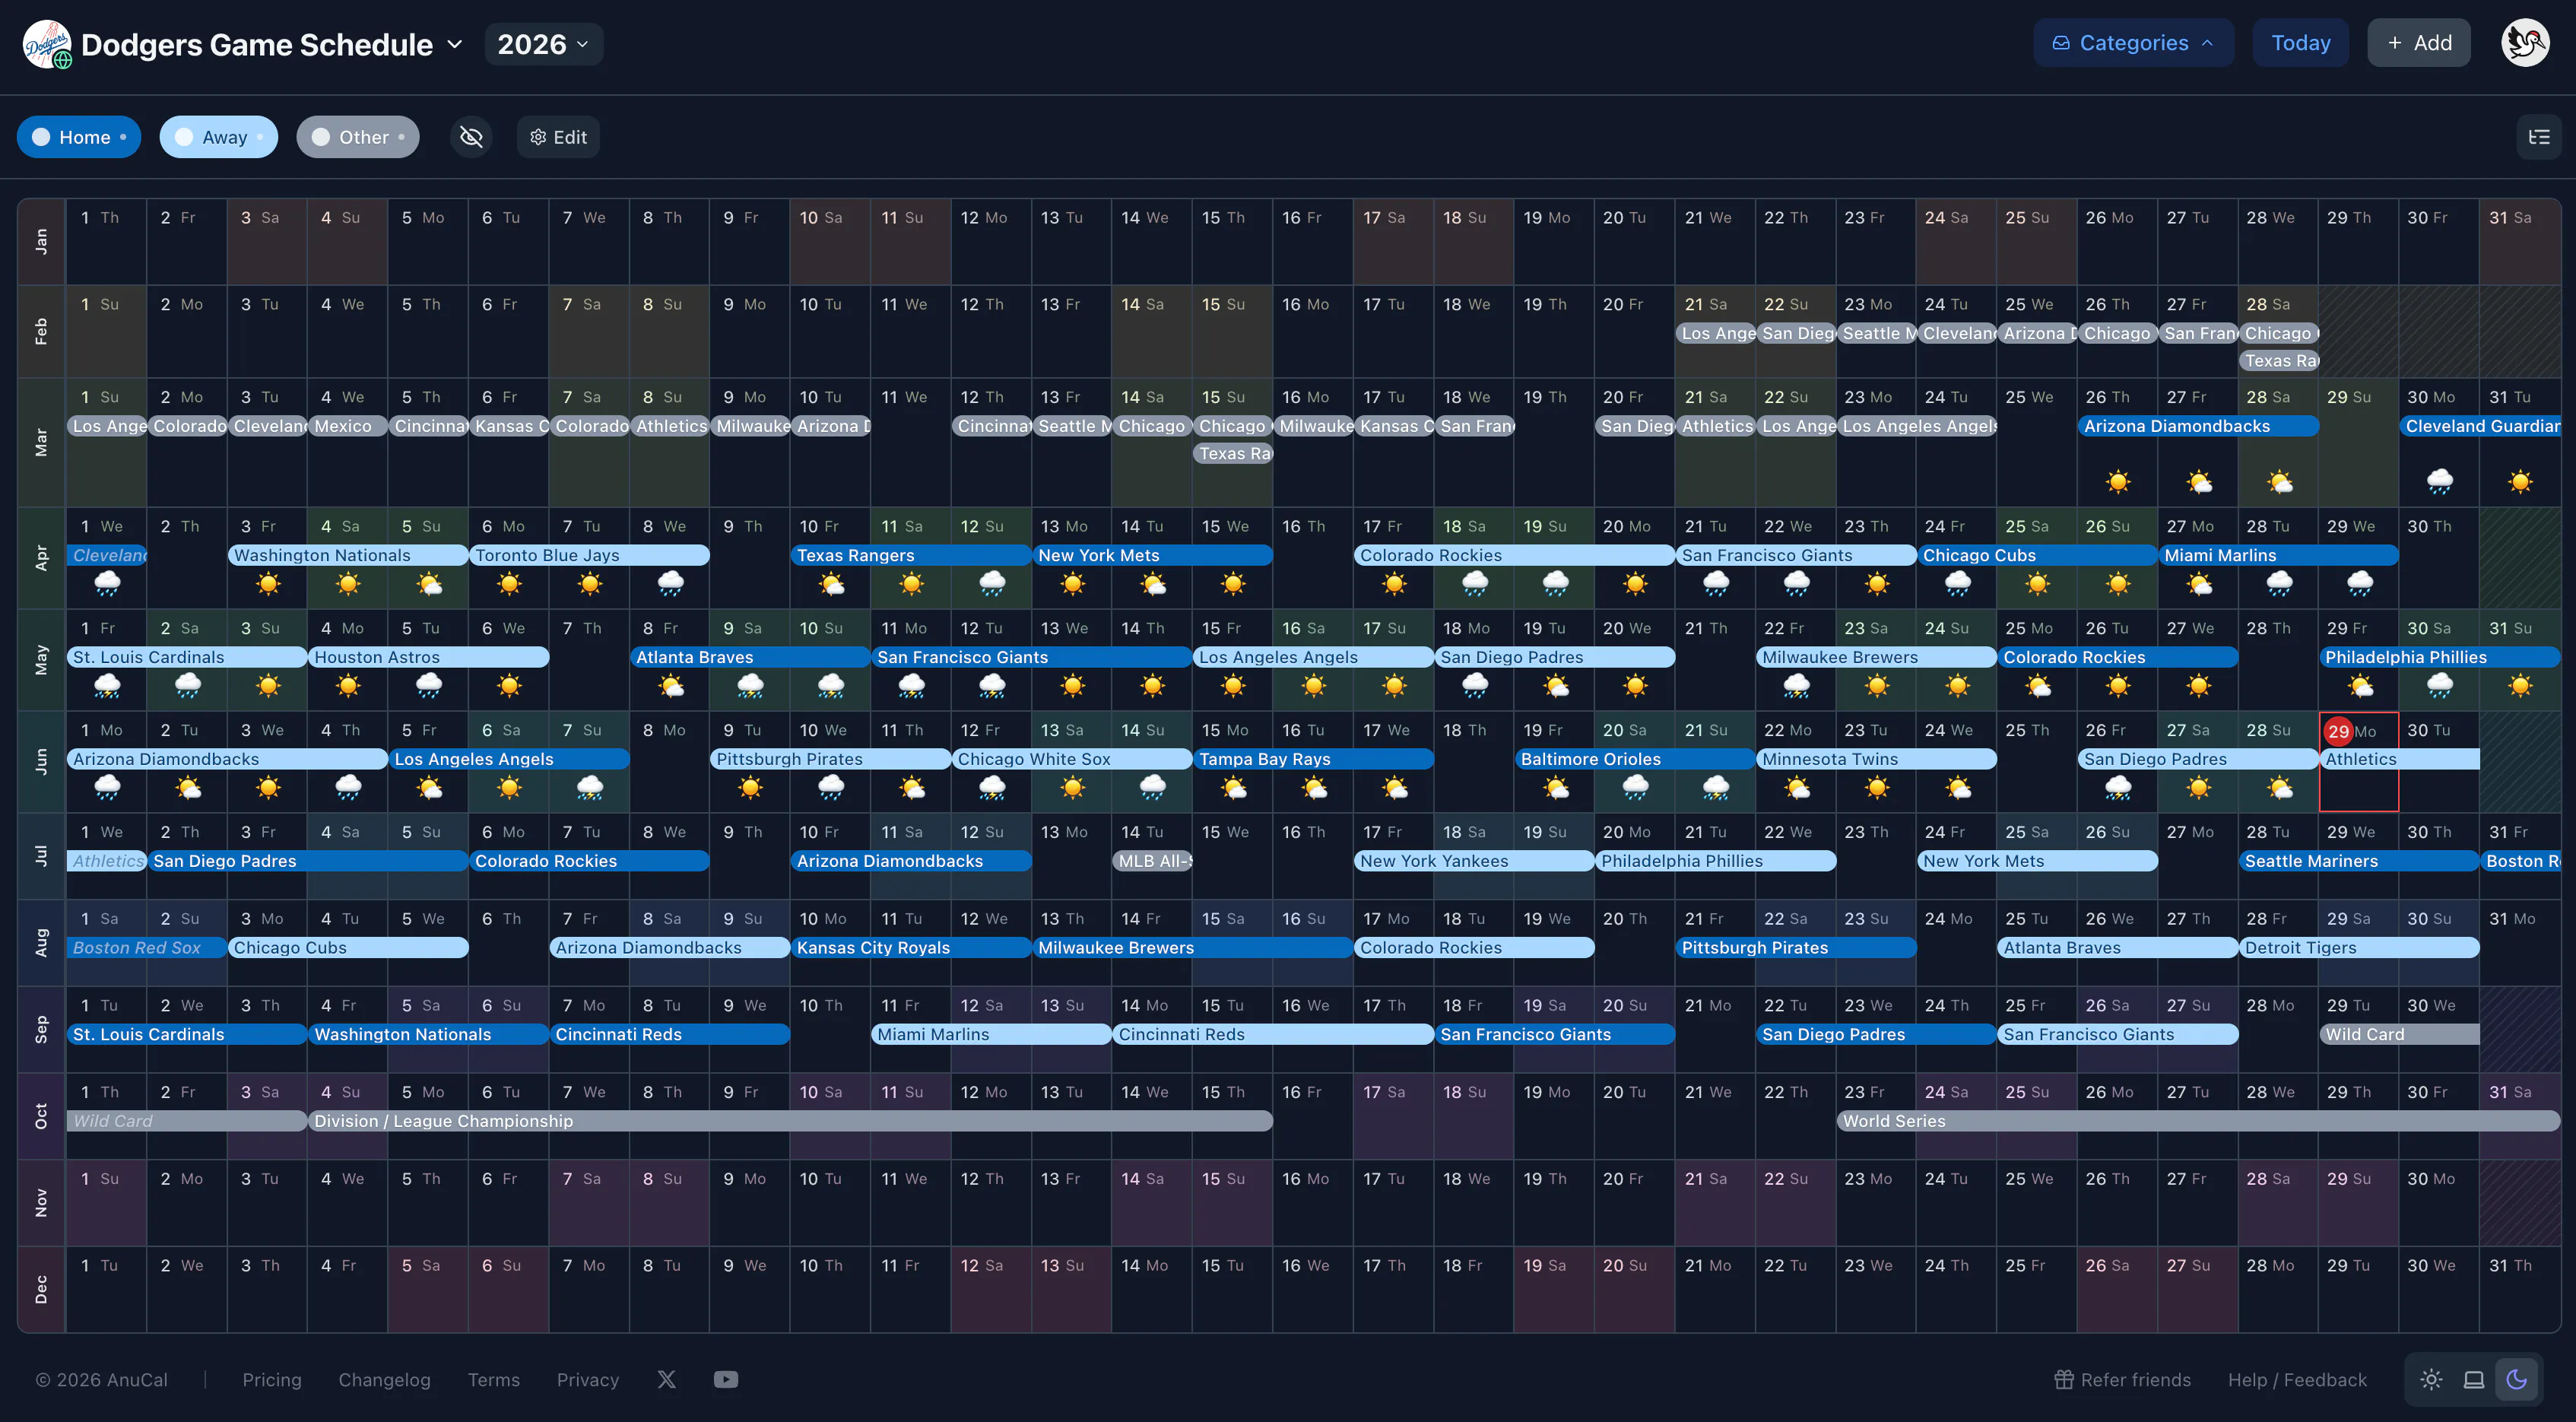Image resolution: width=2576 pixels, height=1422 pixels.
Task: Select the Jun month row label
Action: click(41, 762)
